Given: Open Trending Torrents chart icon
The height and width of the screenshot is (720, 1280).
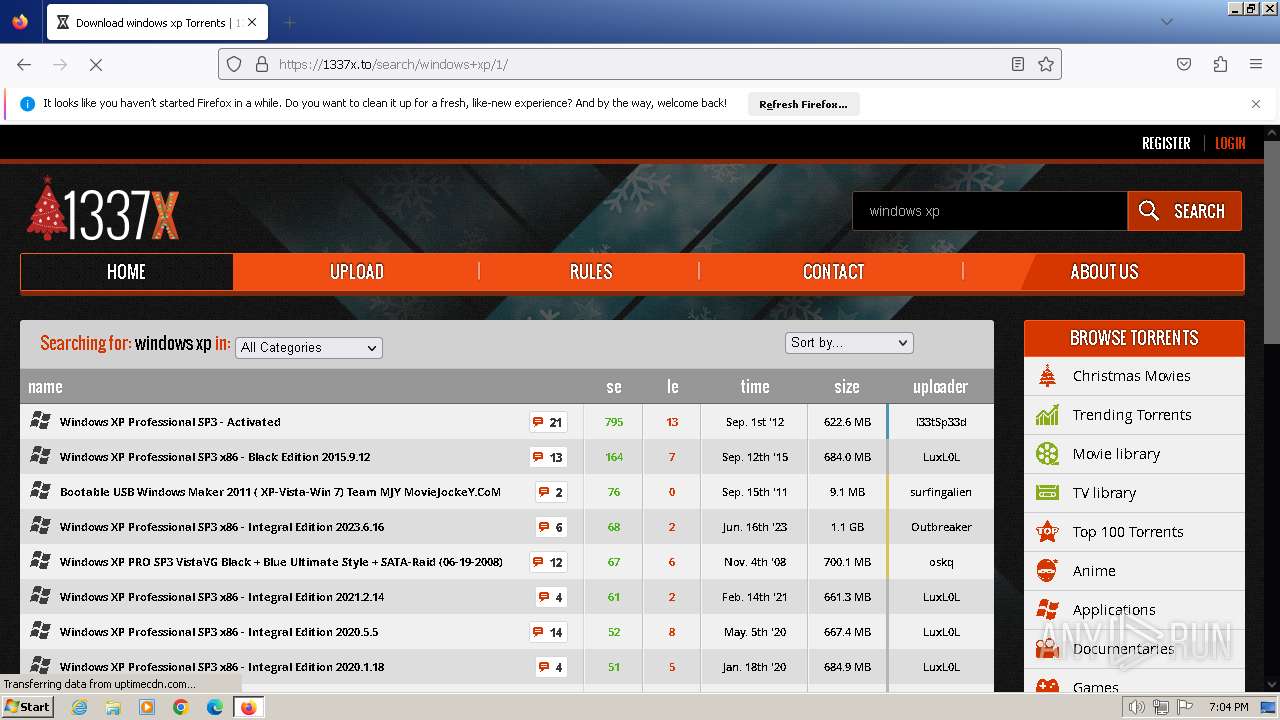Looking at the screenshot, I should click(x=1047, y=415).
